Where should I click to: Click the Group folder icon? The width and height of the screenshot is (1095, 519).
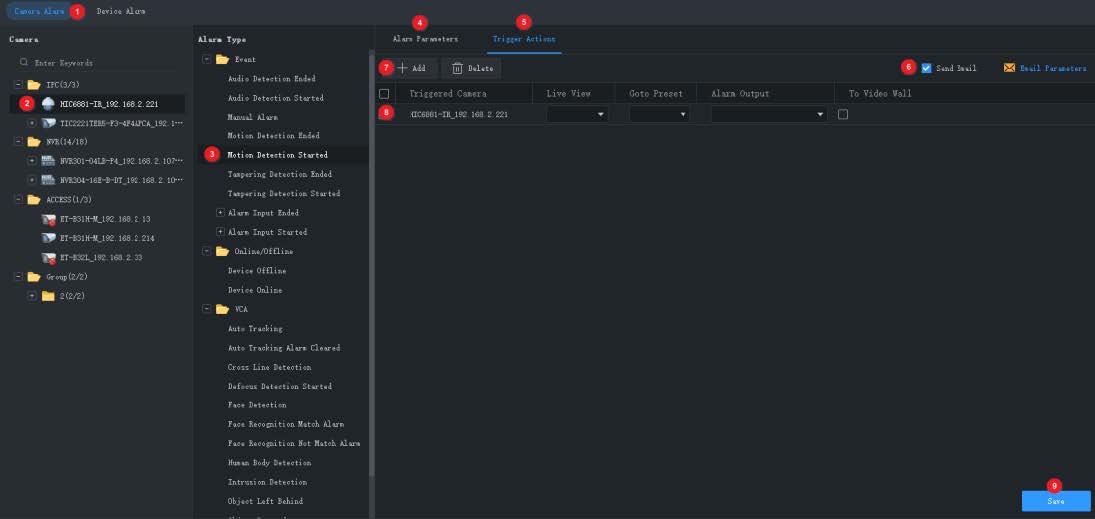(34, 277)
